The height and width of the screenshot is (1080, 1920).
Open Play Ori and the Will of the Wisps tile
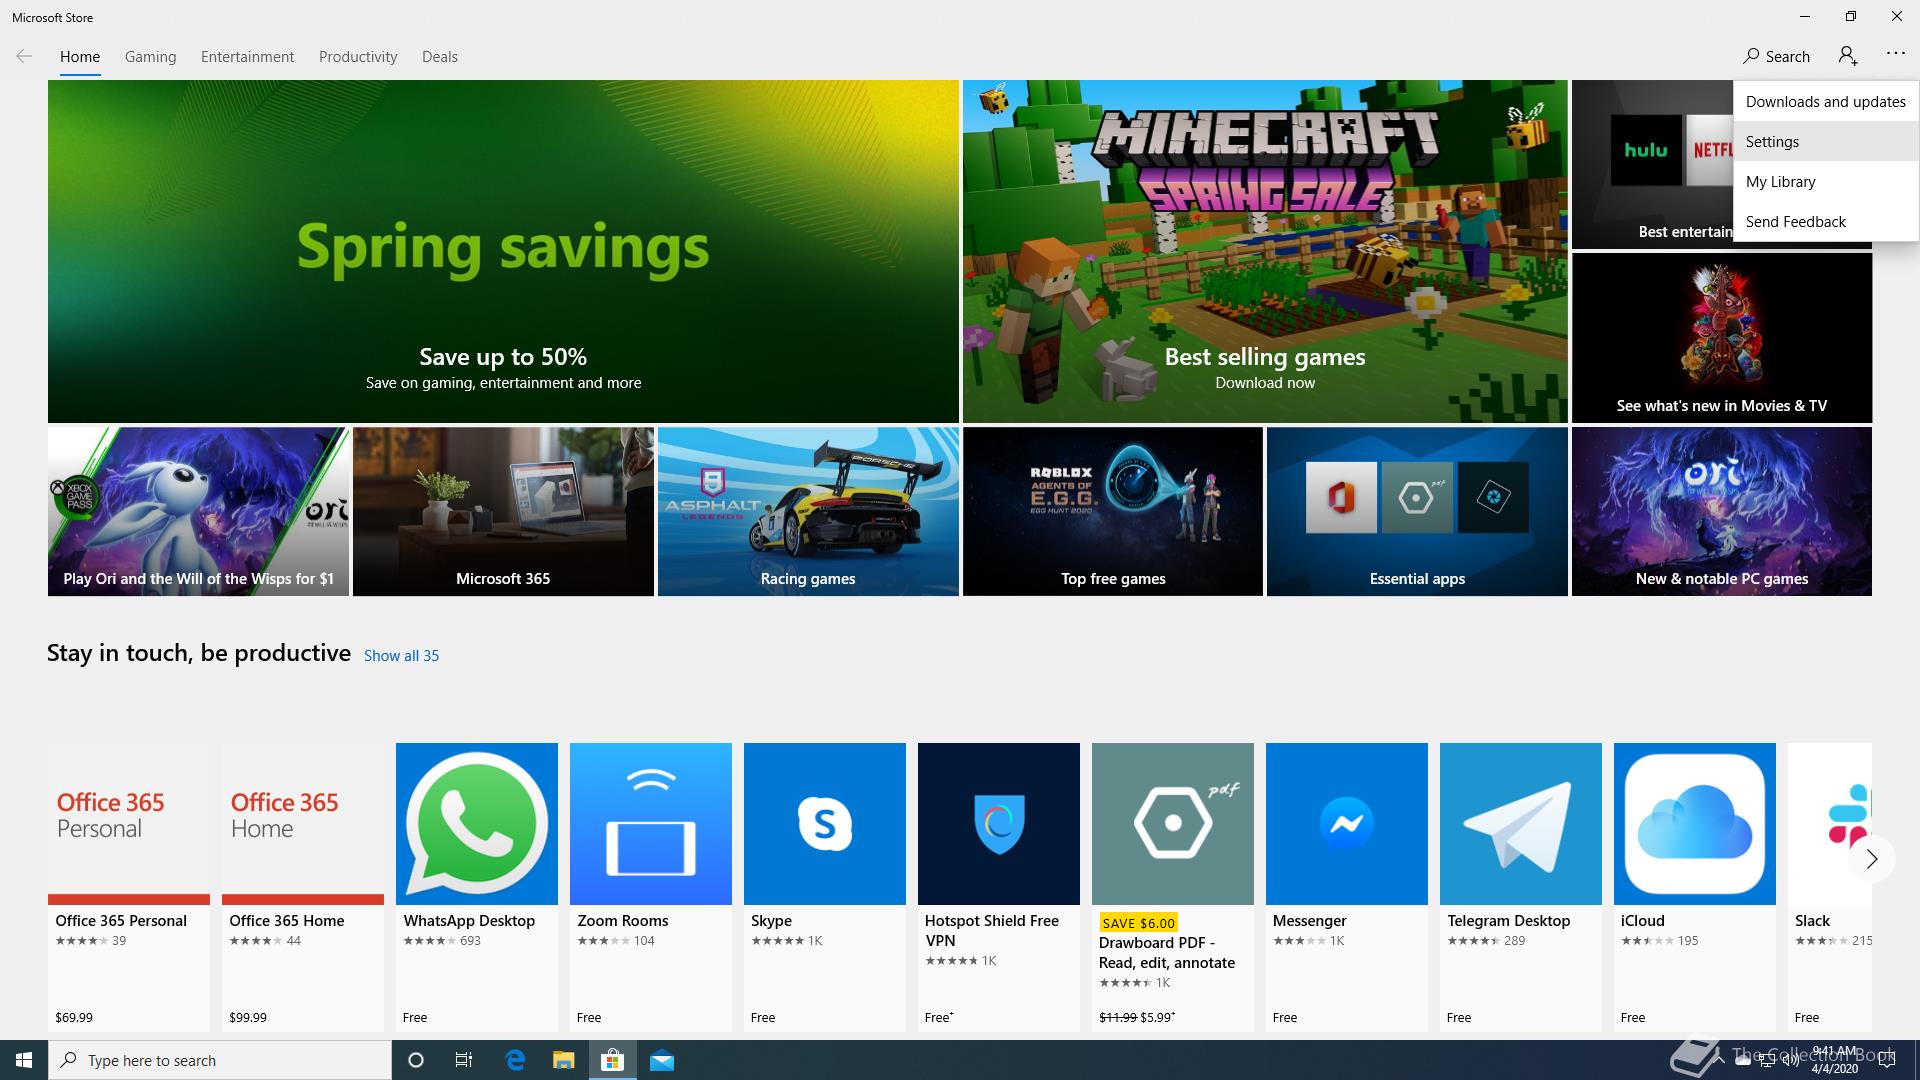[x=198, y=512]
